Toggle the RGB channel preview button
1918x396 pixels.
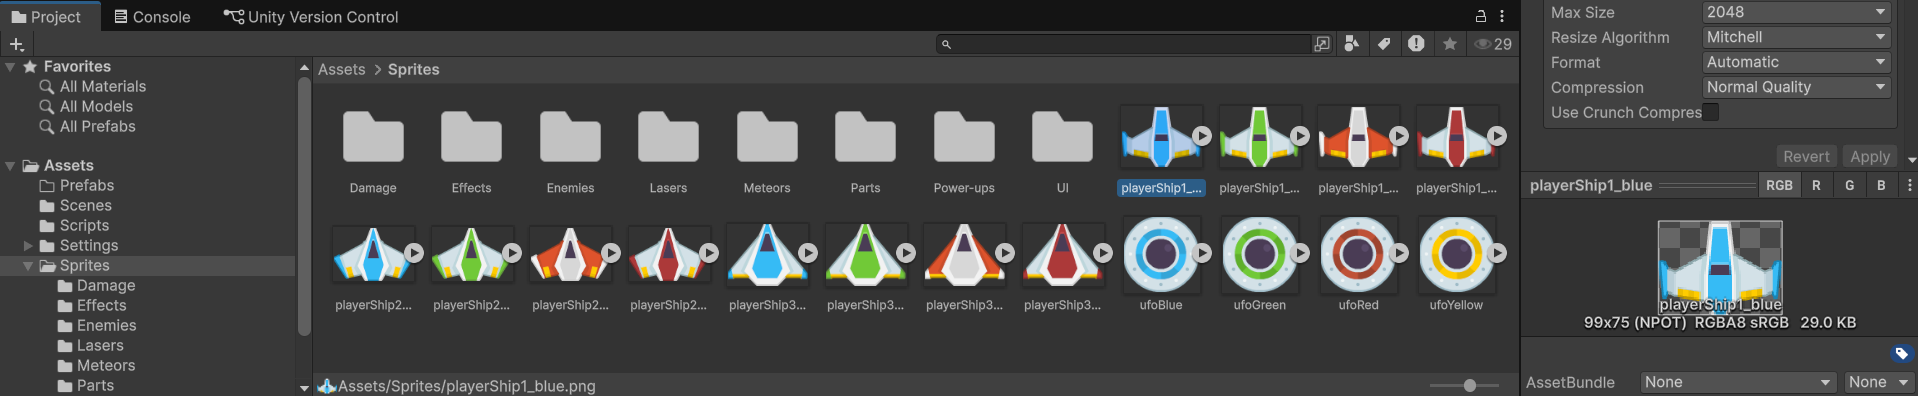pos(1779,185)
